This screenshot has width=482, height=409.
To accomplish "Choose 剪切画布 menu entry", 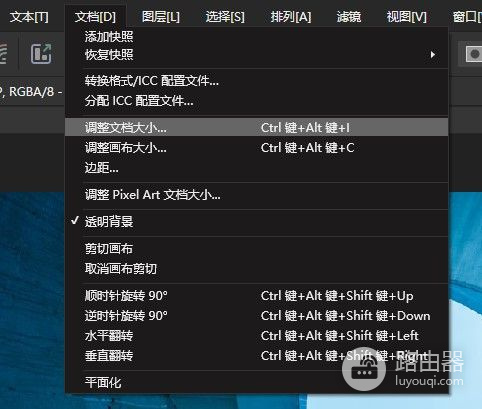I will click(256, 249).
